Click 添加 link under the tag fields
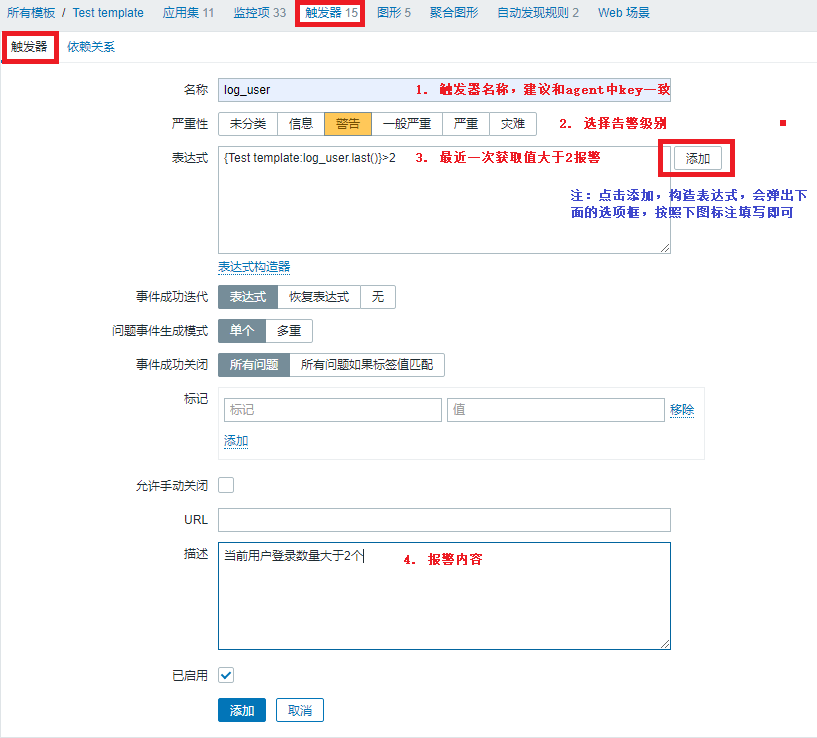This screenshot has height=738, width=817. (236, 441)
